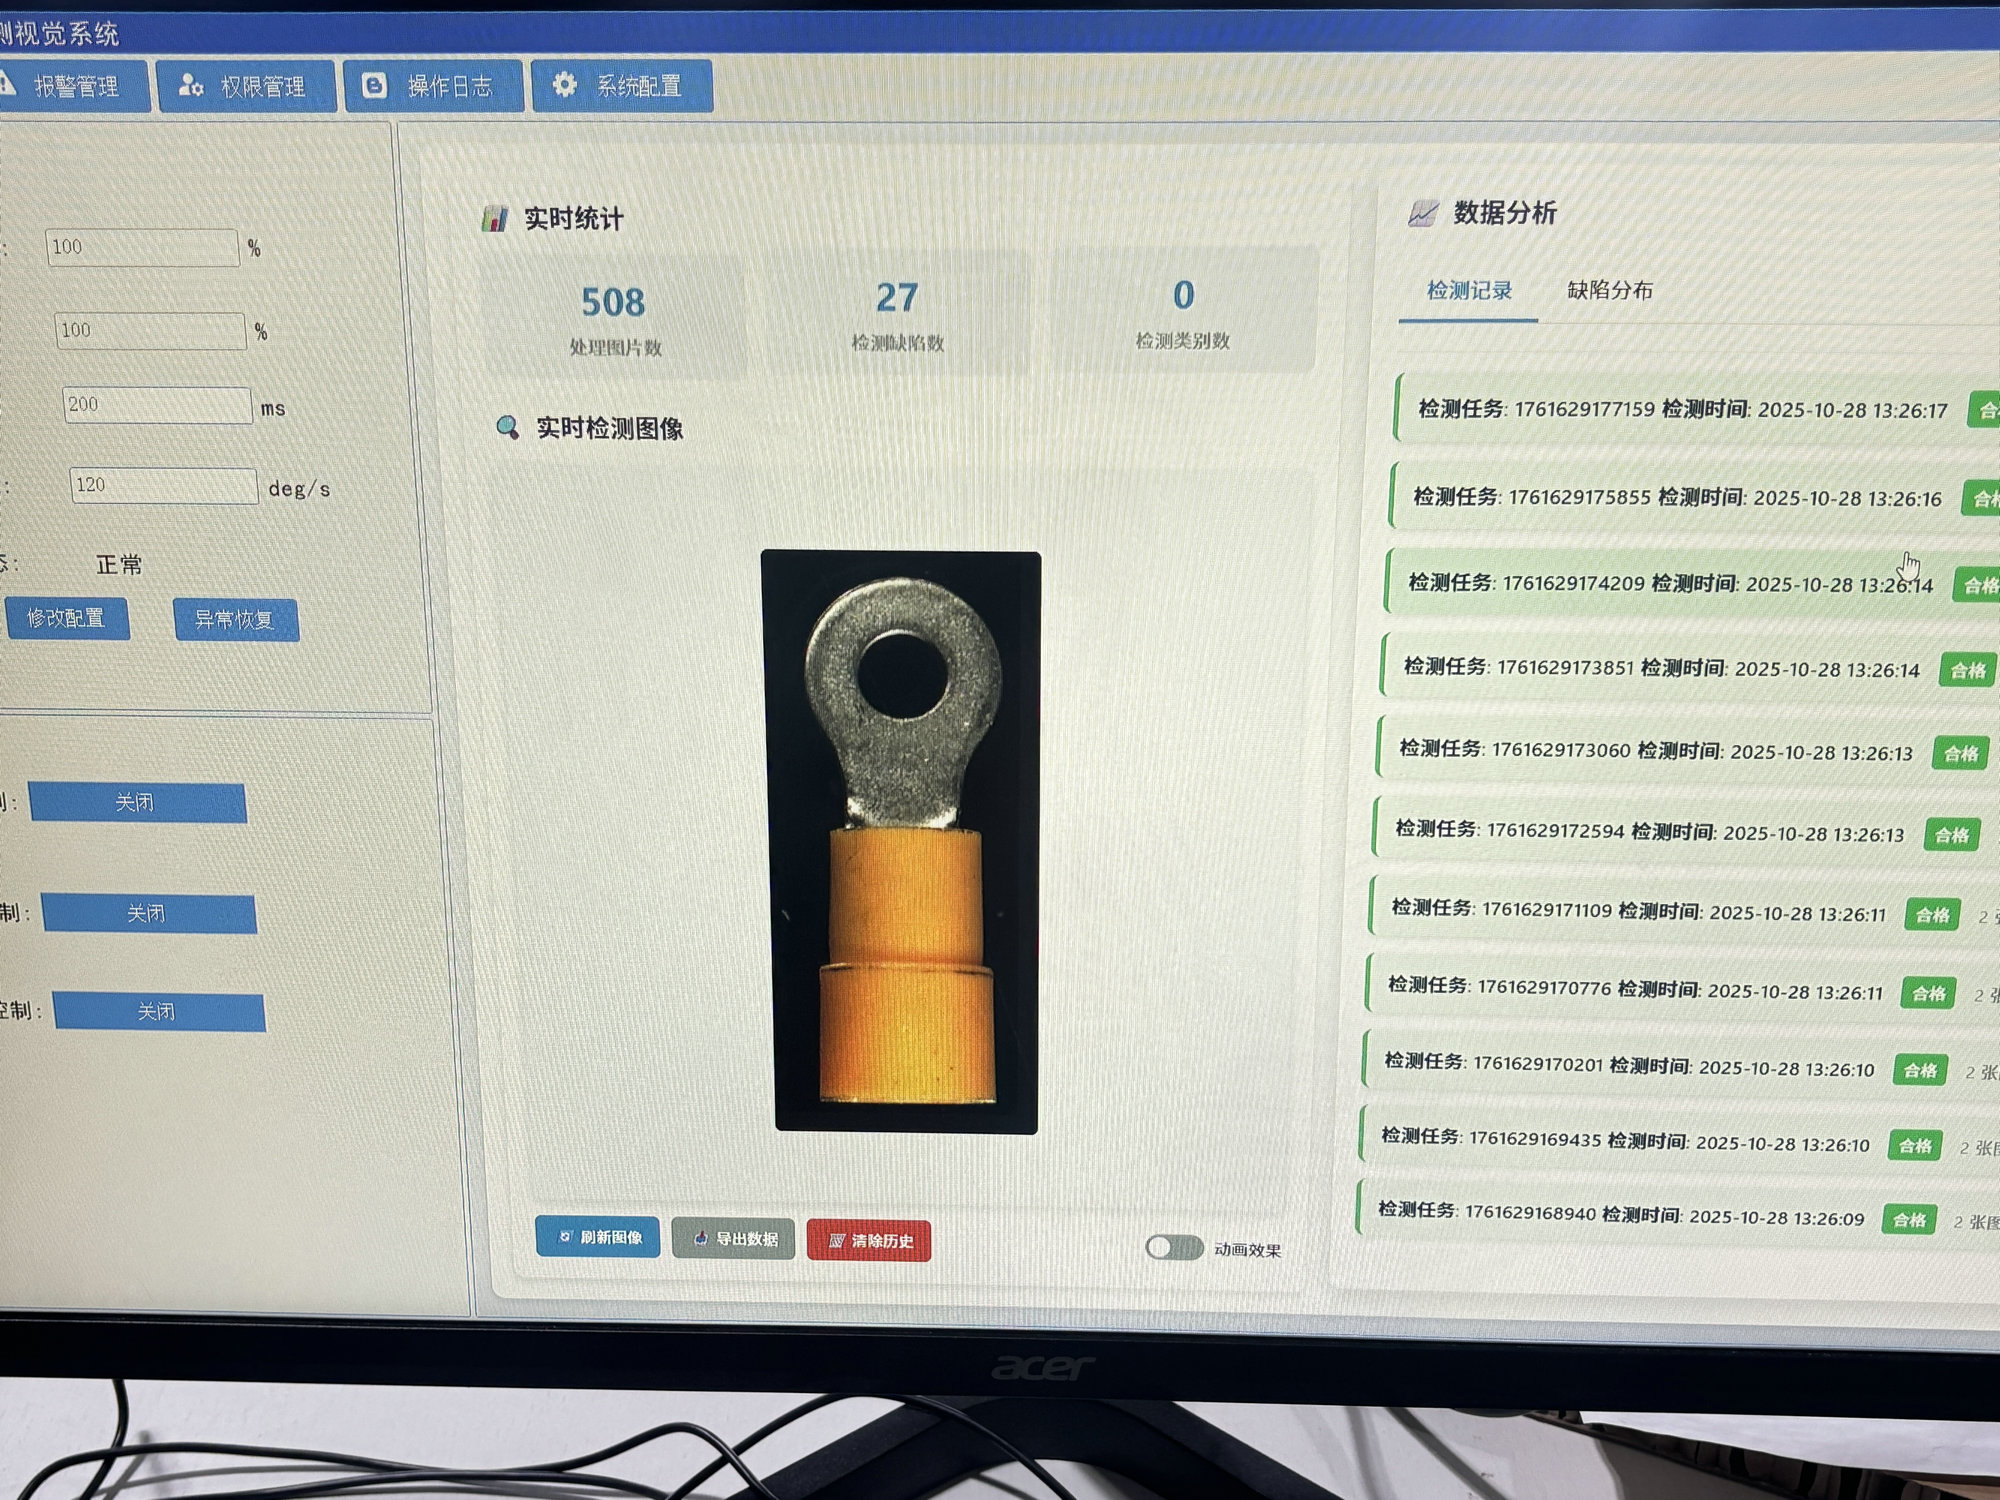Click the 200 ms input field
Screen dimensions: 2000x1500
coord(157,405)
